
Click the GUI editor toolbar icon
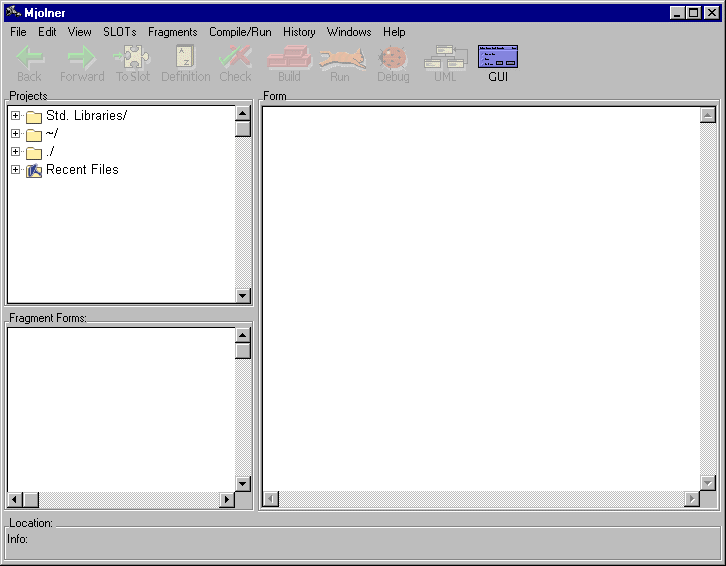498,58
